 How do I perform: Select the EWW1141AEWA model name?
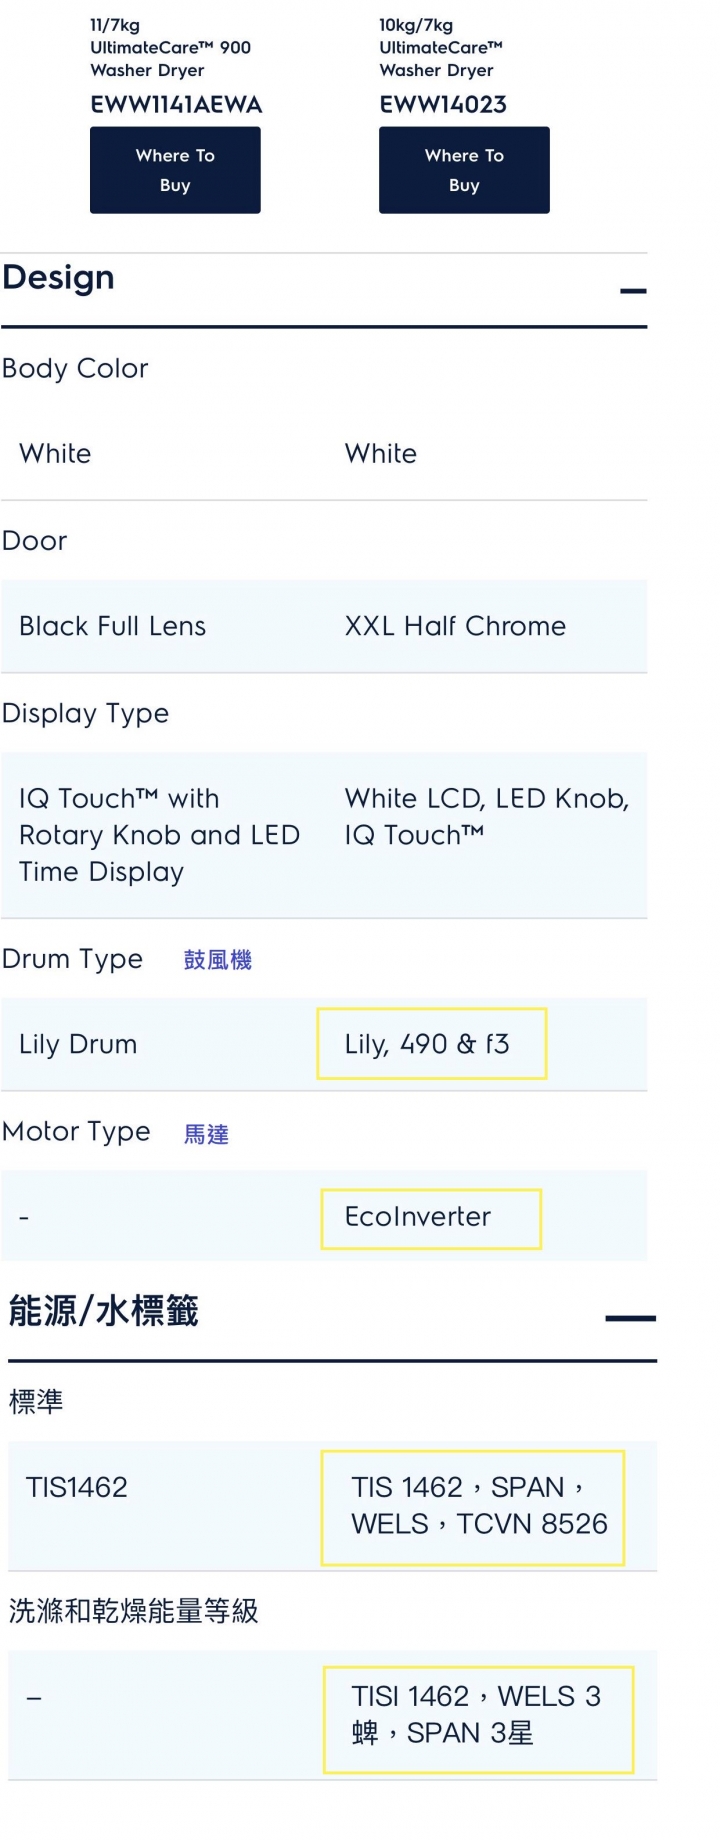(176, 105)
